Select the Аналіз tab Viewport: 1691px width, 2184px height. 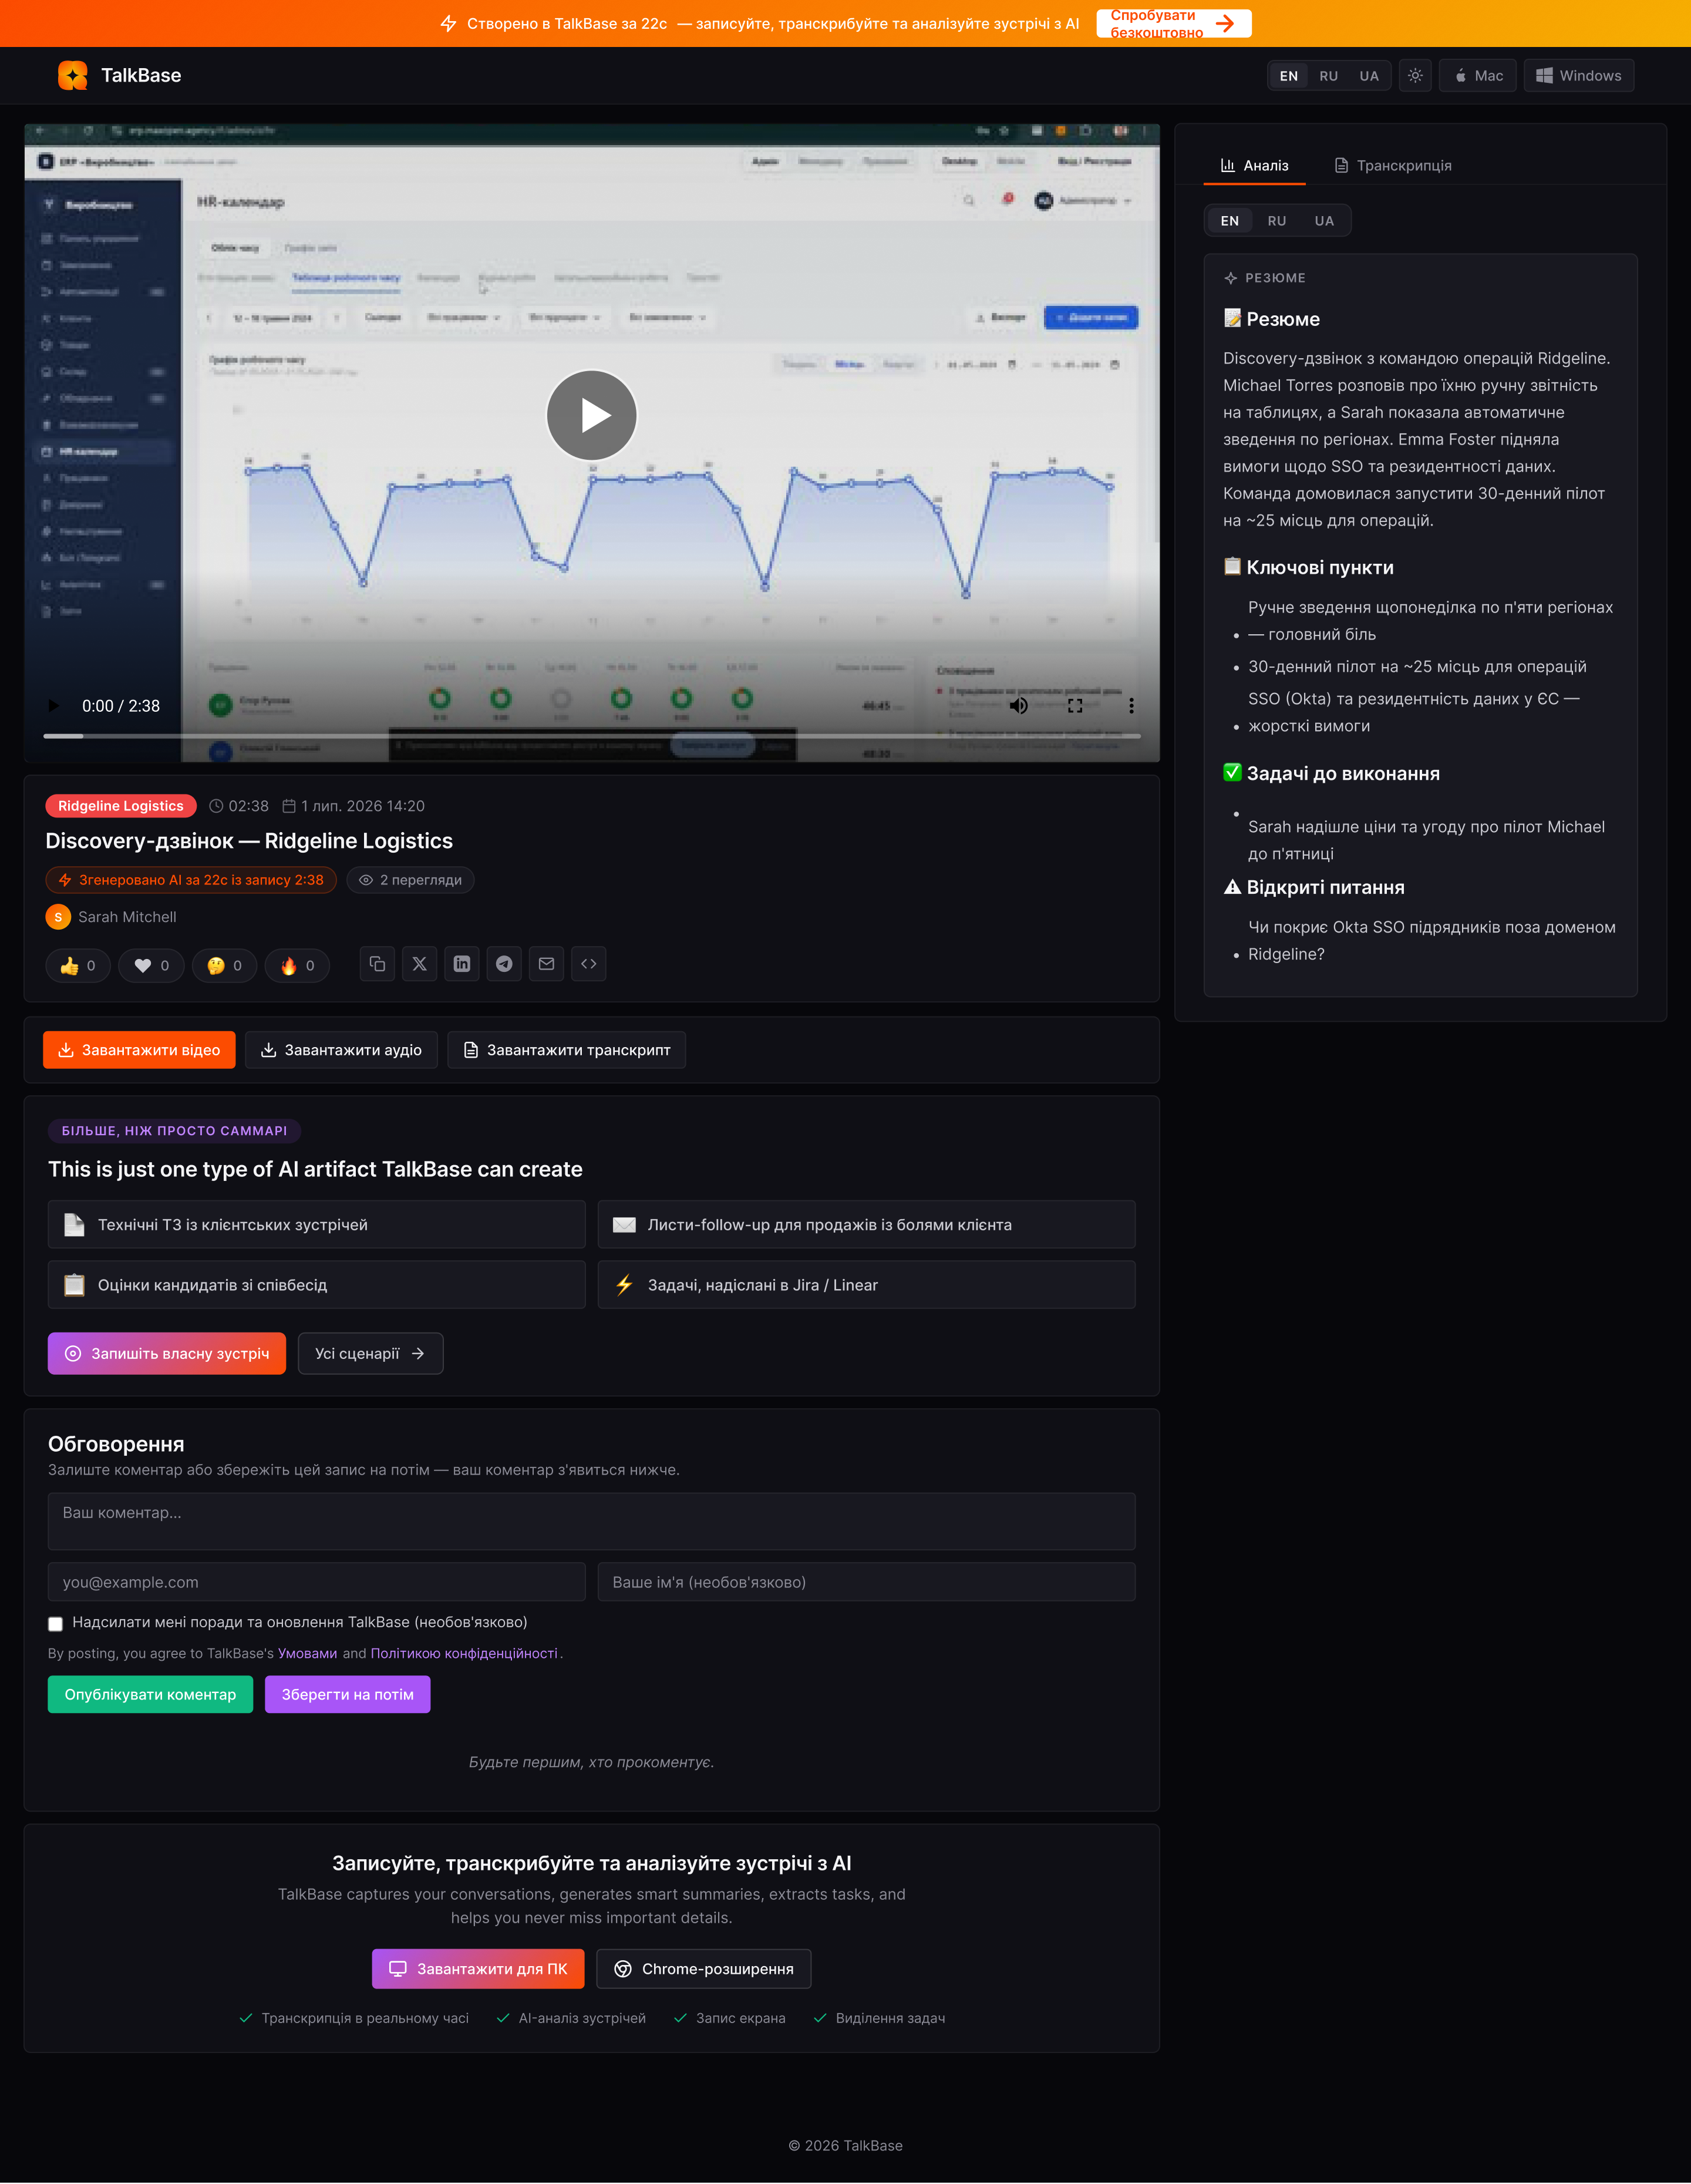coord(1255,166)
